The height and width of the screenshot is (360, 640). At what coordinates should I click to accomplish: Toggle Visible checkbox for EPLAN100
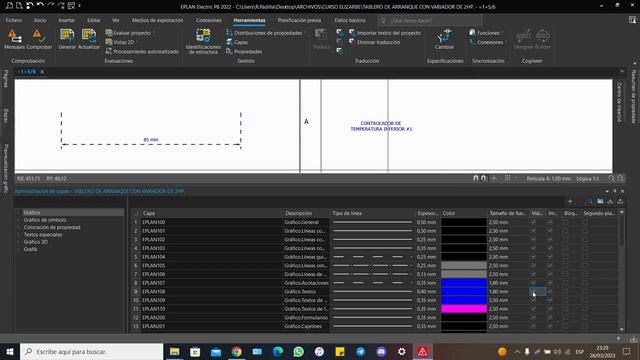tap(533, 222)
